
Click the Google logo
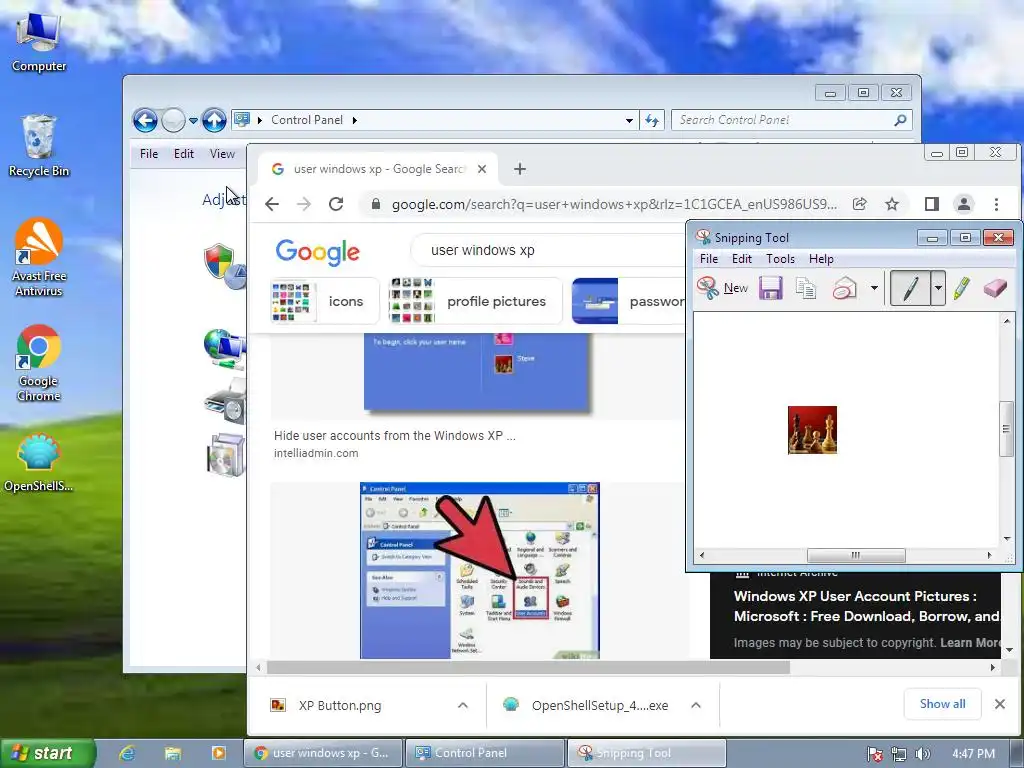(x=317, y=251)
